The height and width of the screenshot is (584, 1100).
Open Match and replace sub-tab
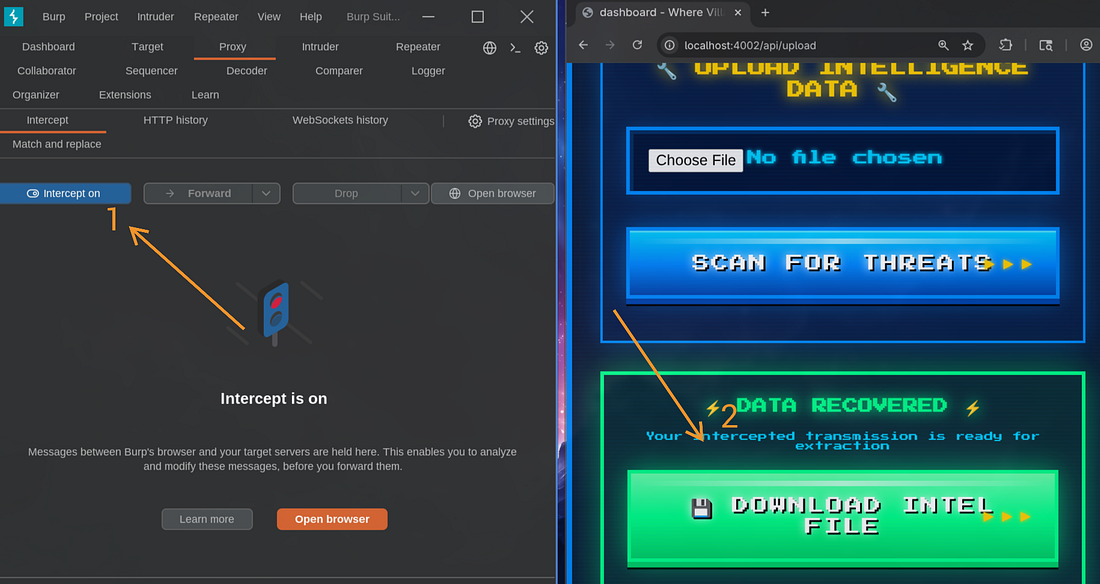(57, 144)
